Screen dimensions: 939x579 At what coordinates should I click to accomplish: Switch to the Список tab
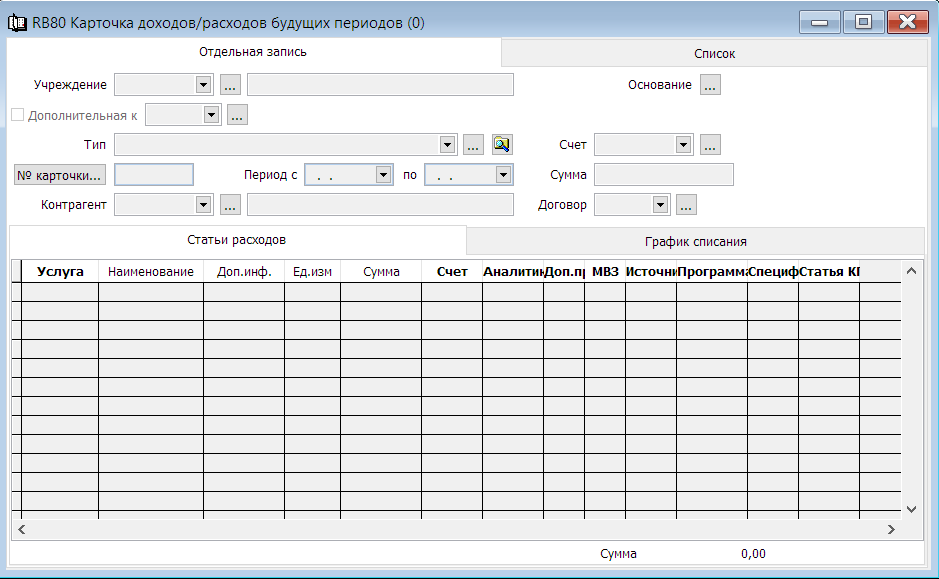click(714, 53)
